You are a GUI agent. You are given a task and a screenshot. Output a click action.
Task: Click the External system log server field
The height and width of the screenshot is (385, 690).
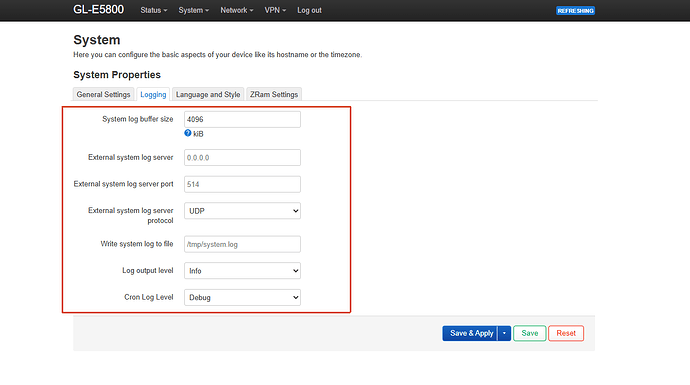point(242,158)
